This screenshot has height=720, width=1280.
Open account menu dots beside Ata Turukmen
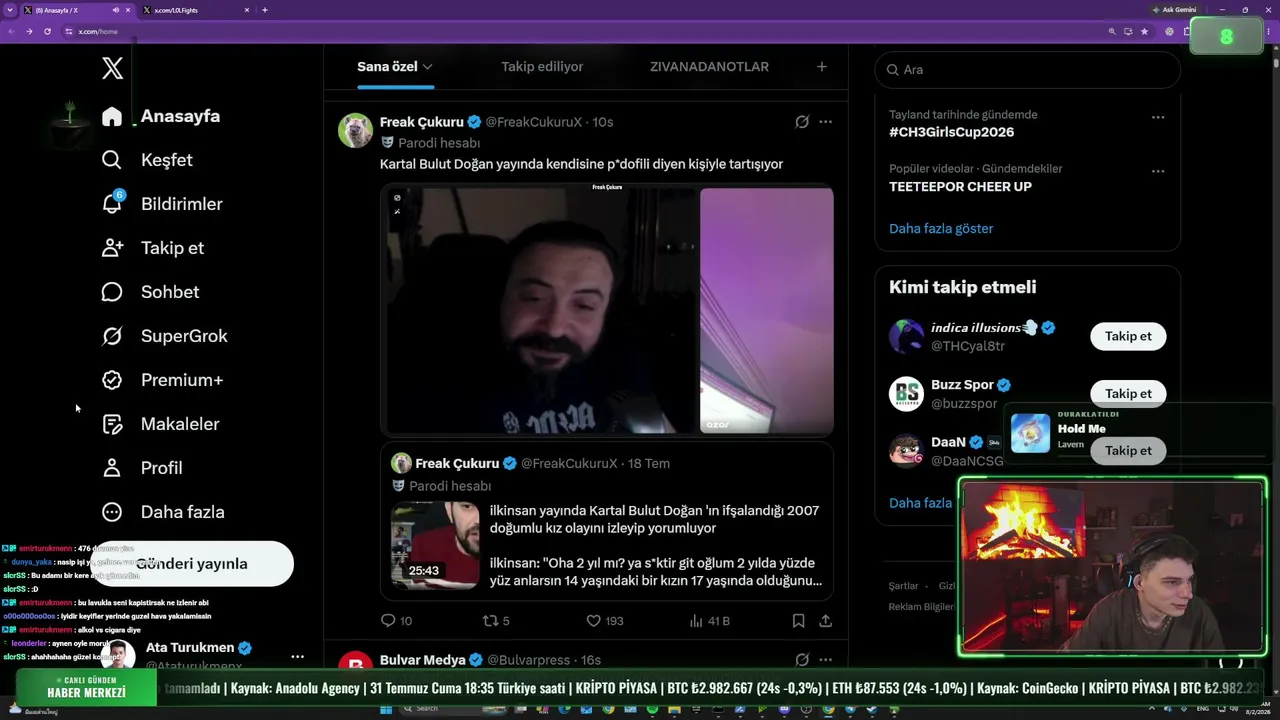297,657
